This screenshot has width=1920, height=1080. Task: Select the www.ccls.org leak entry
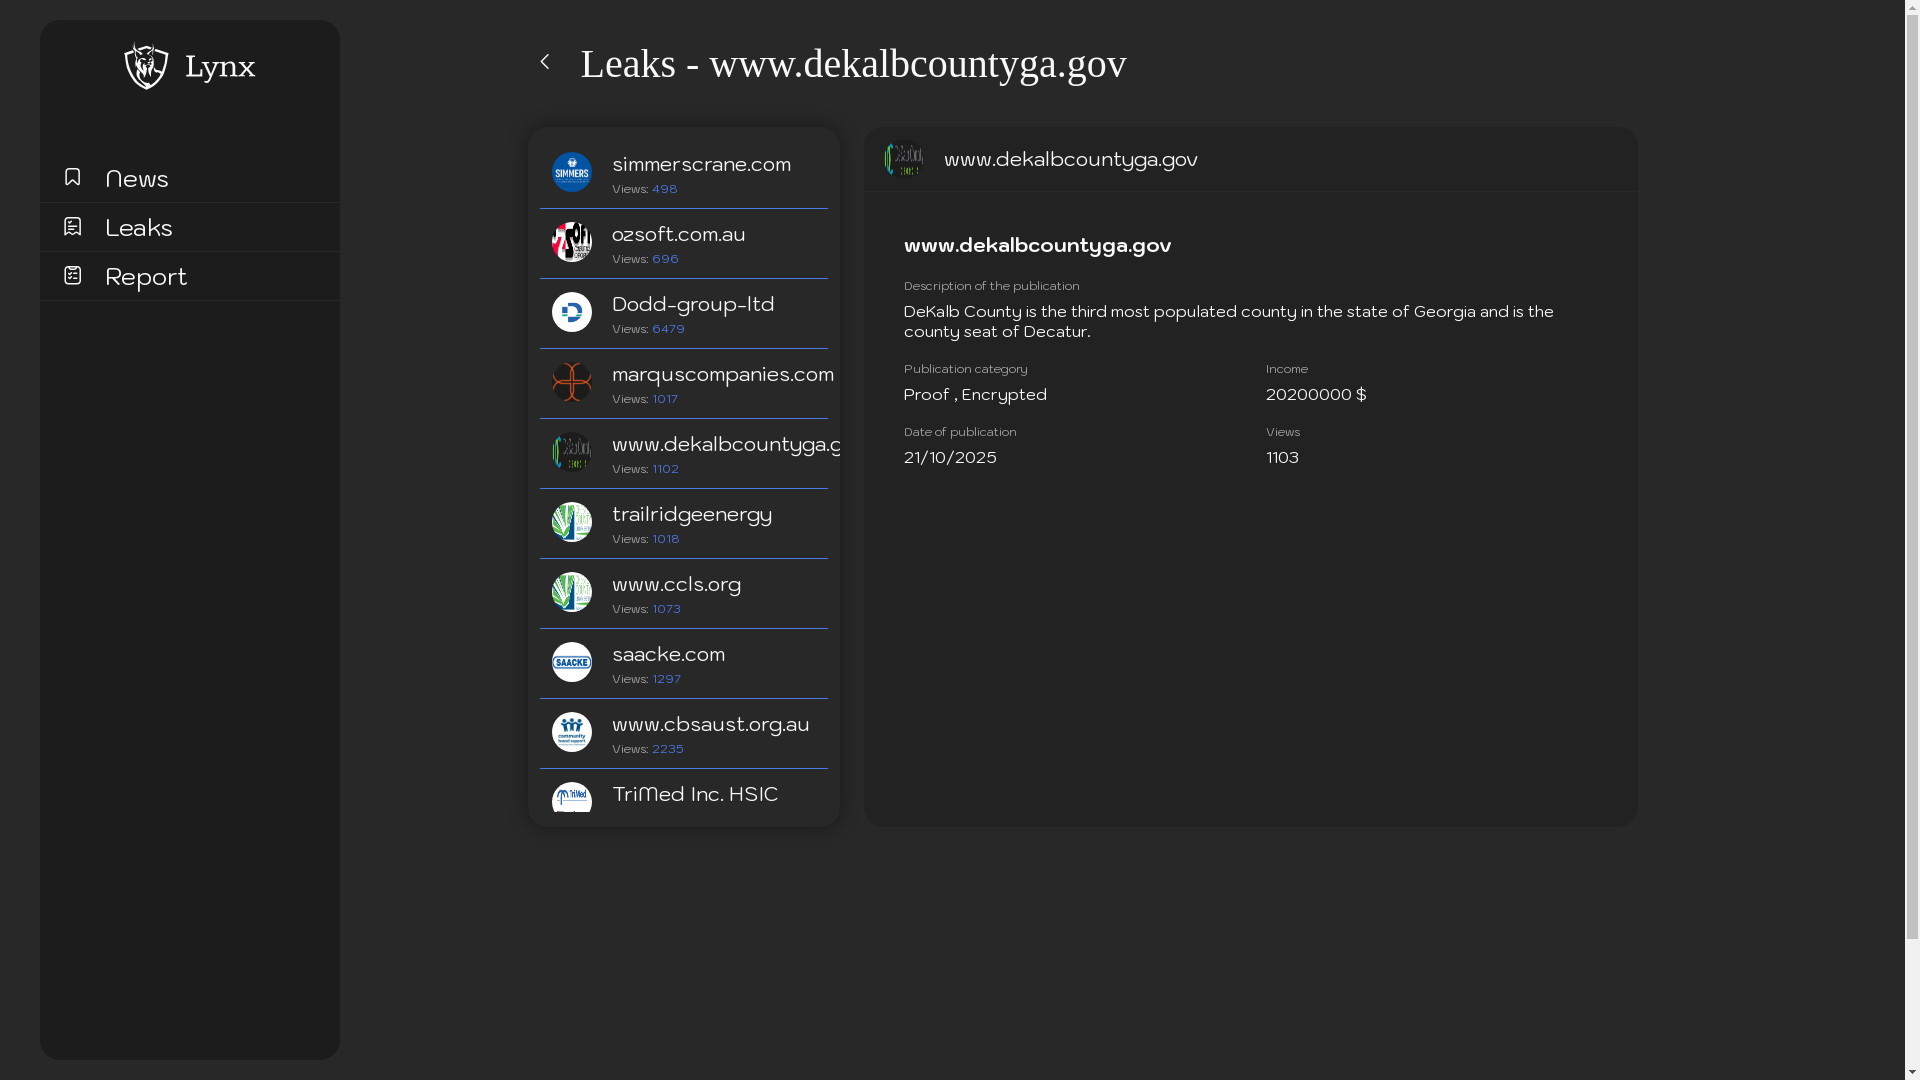coord(676,585)
